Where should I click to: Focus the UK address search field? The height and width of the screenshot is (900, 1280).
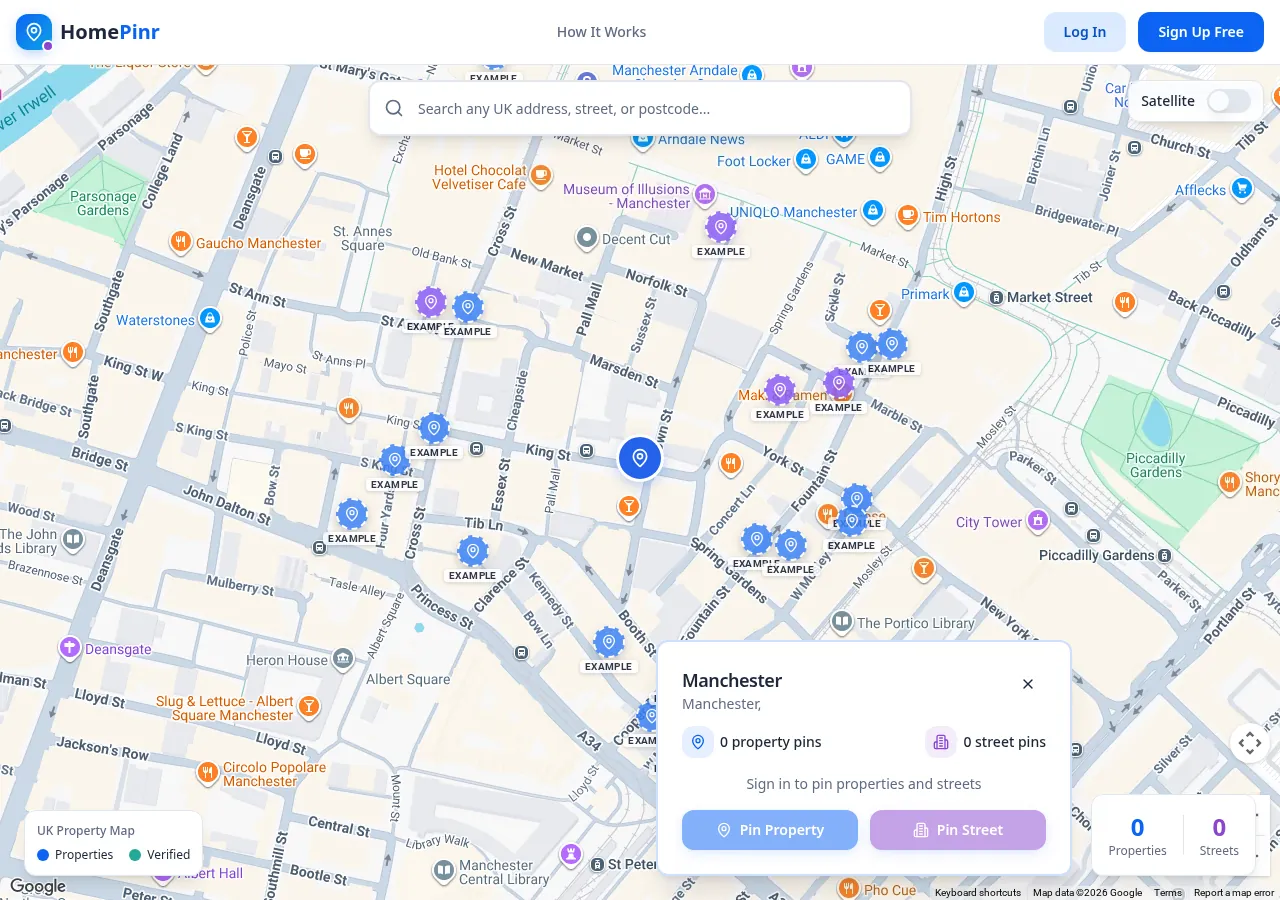click(640, 108)
